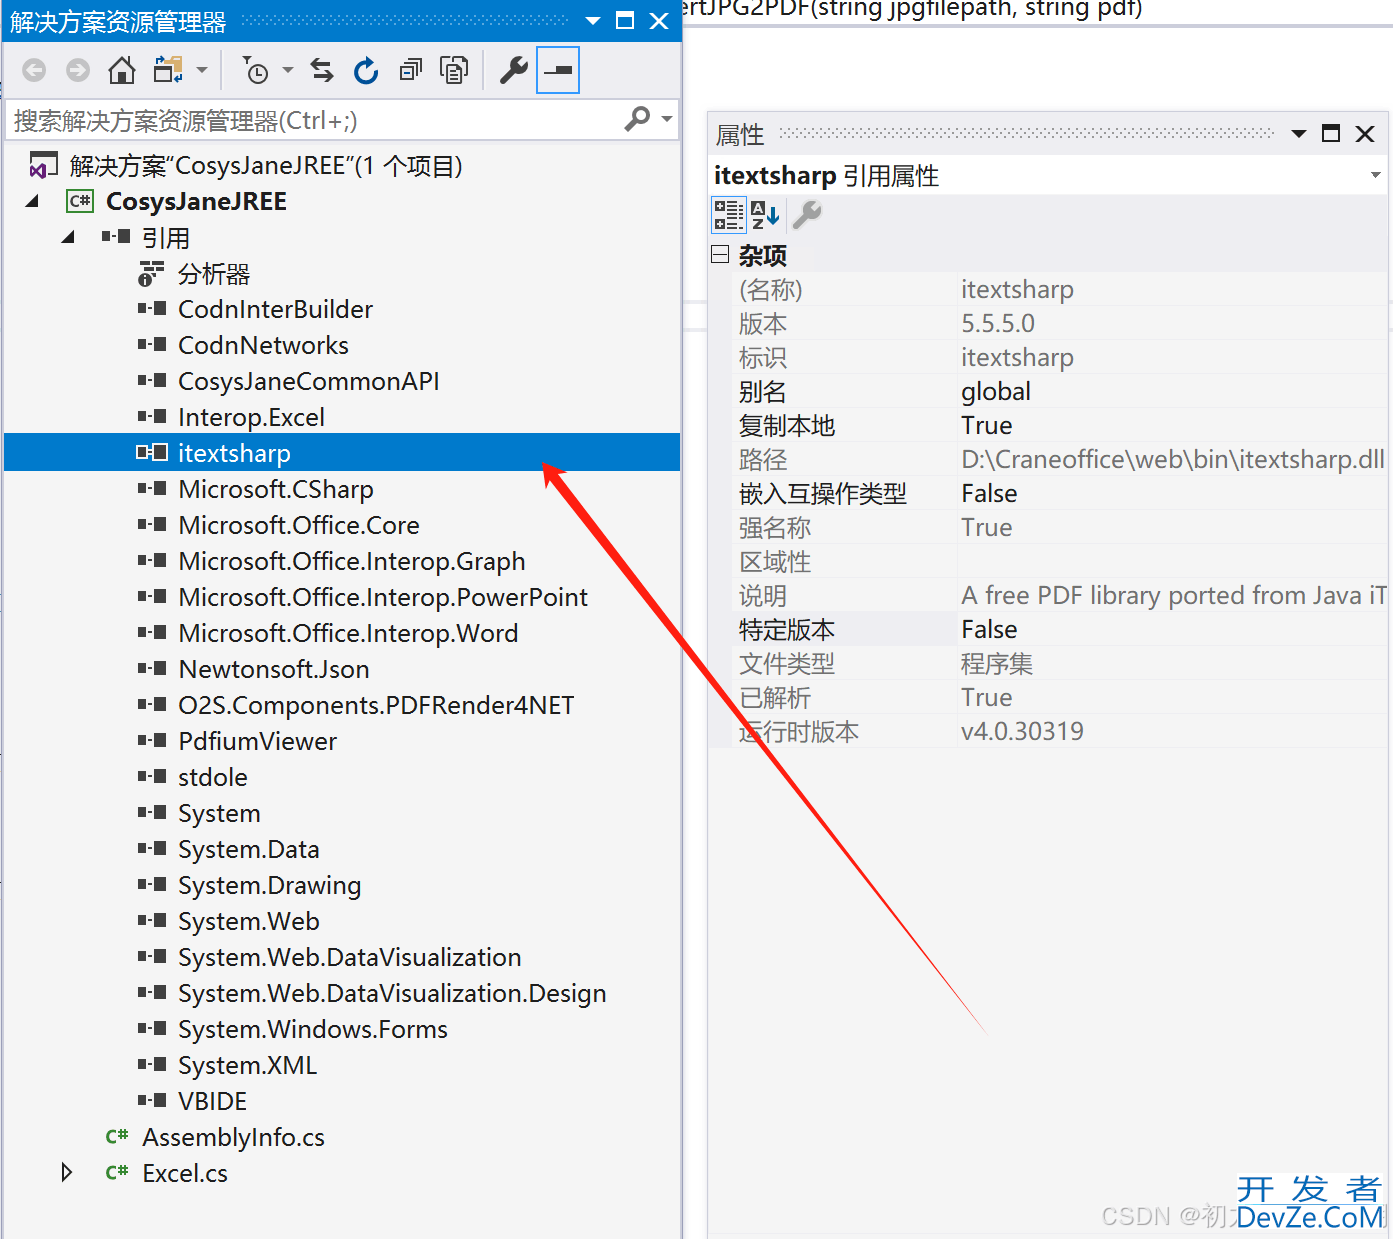This screenshot has width=1393, height=1239.
Task: Click the Back navigation arrow in Solution Explorer
Action: pos(34,70)
